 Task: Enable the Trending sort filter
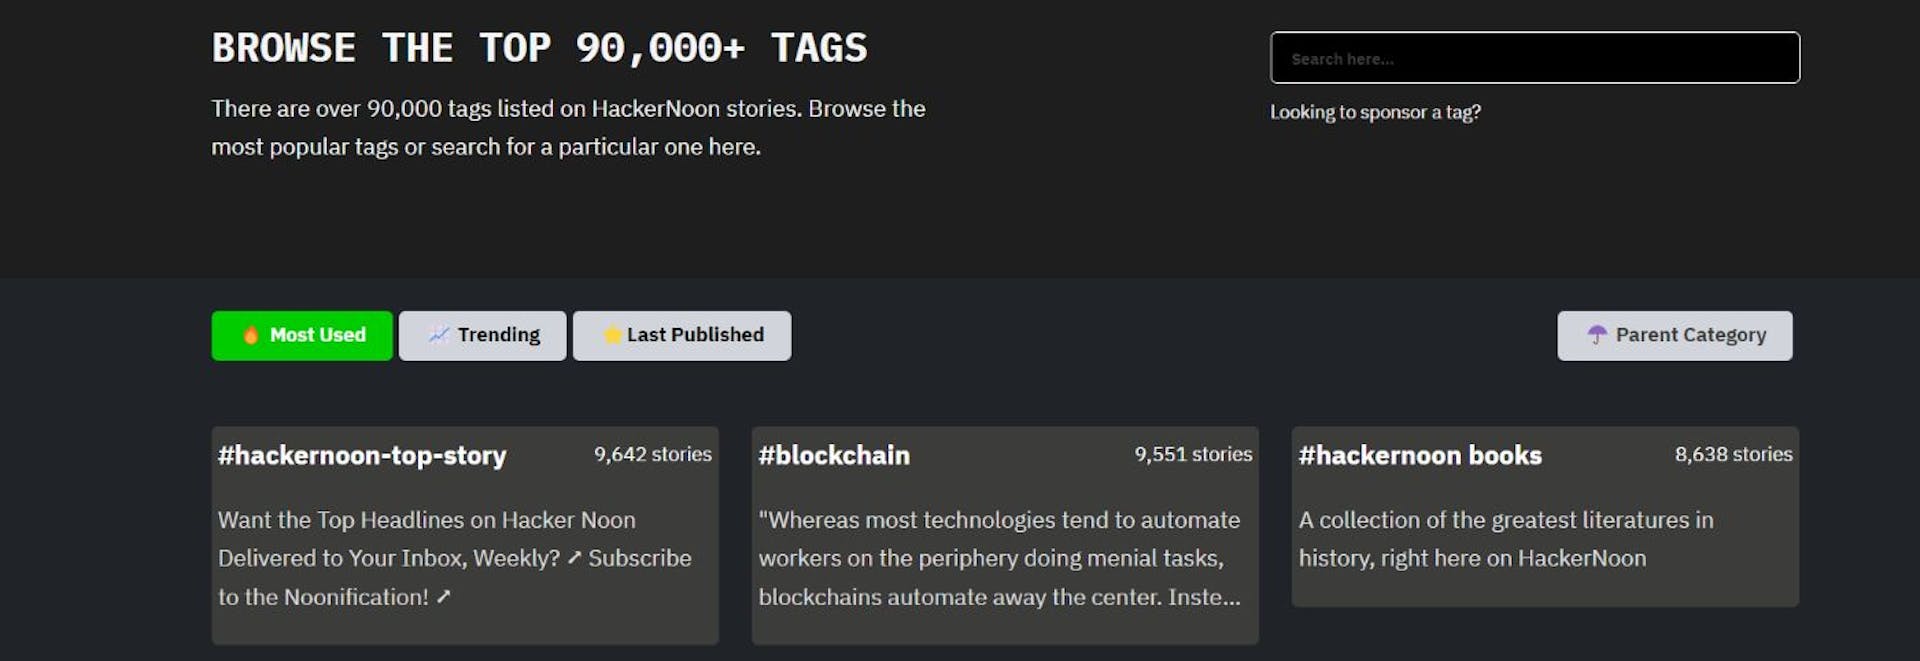click(x=482, y=335)
